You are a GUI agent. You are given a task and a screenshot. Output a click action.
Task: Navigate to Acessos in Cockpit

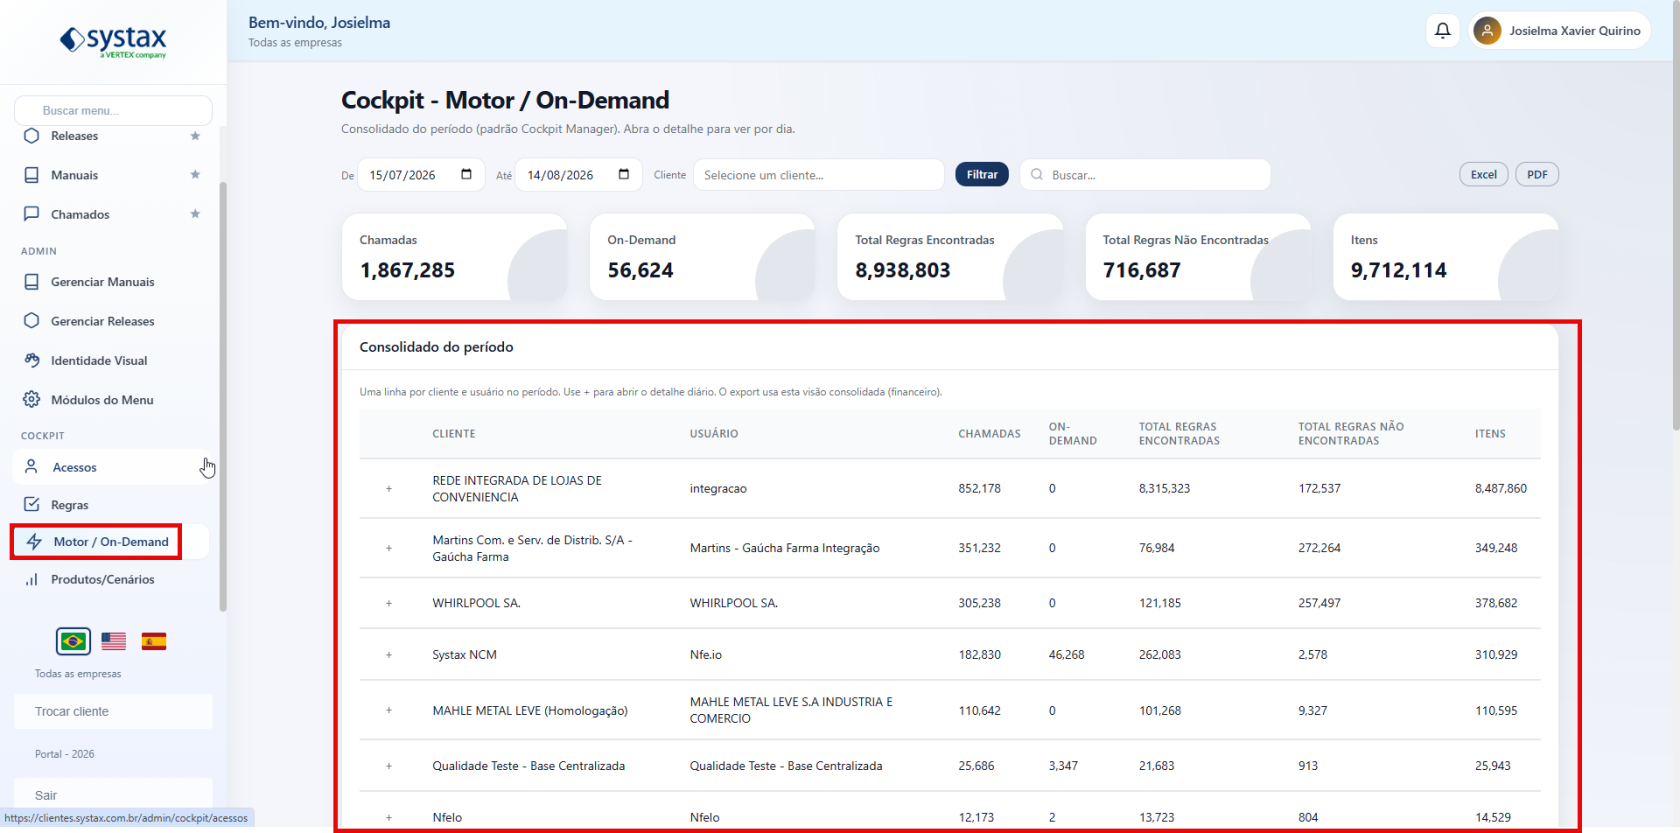click(112, 467)
